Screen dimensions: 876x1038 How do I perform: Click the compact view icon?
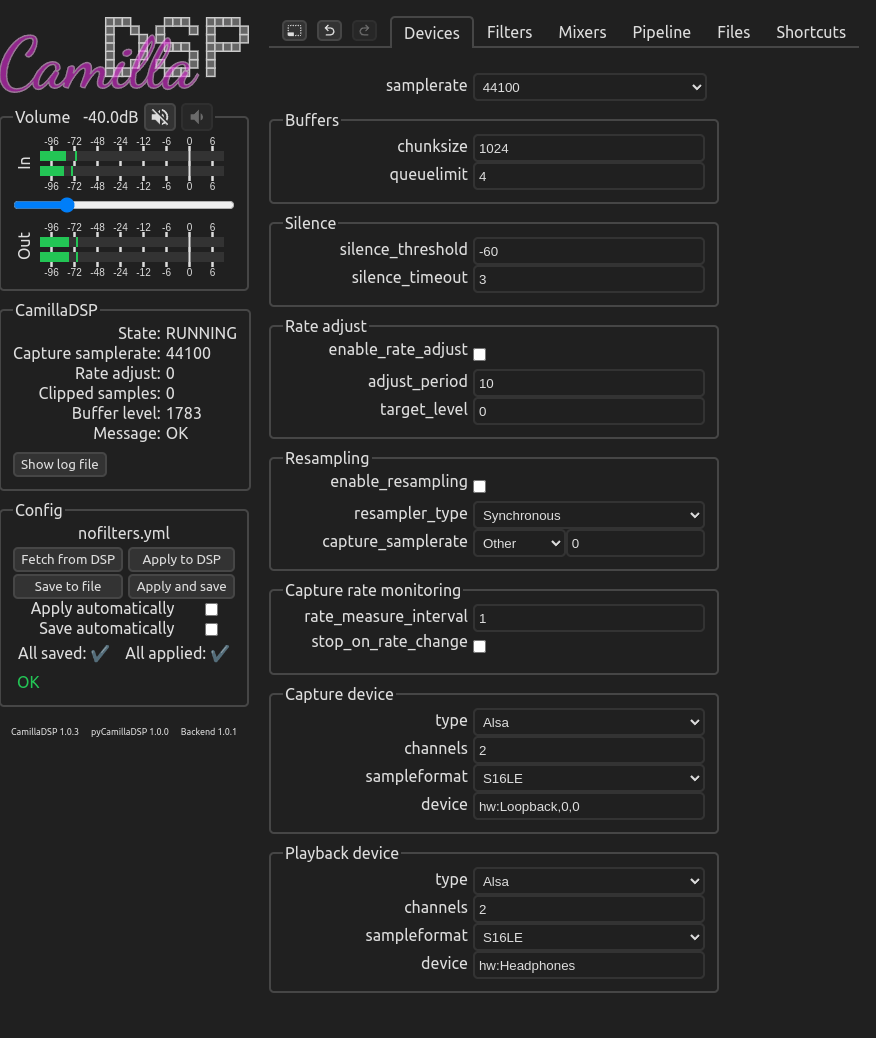point(294,30)
